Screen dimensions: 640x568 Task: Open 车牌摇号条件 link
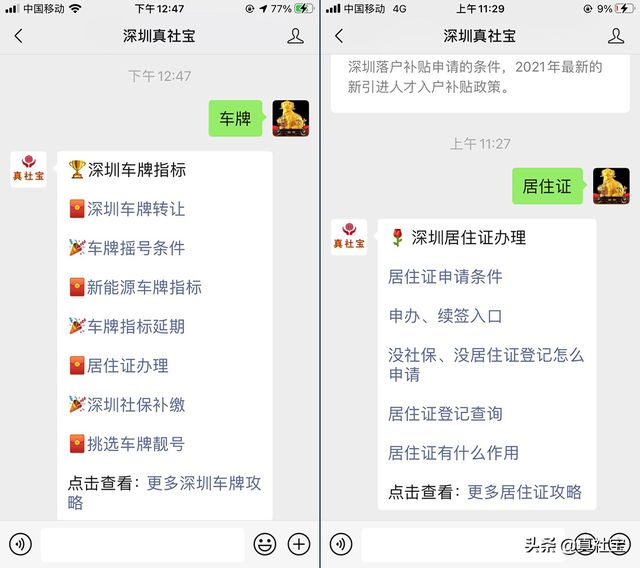coord(136,248)
